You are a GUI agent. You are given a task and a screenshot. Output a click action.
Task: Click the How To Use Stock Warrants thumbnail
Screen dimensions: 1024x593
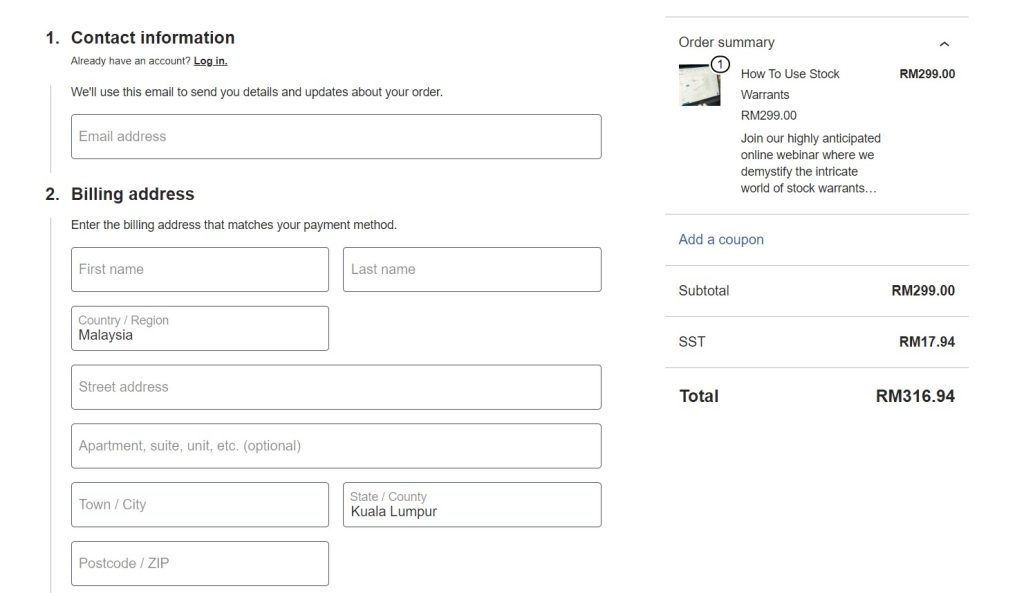[x=697, y=85]
